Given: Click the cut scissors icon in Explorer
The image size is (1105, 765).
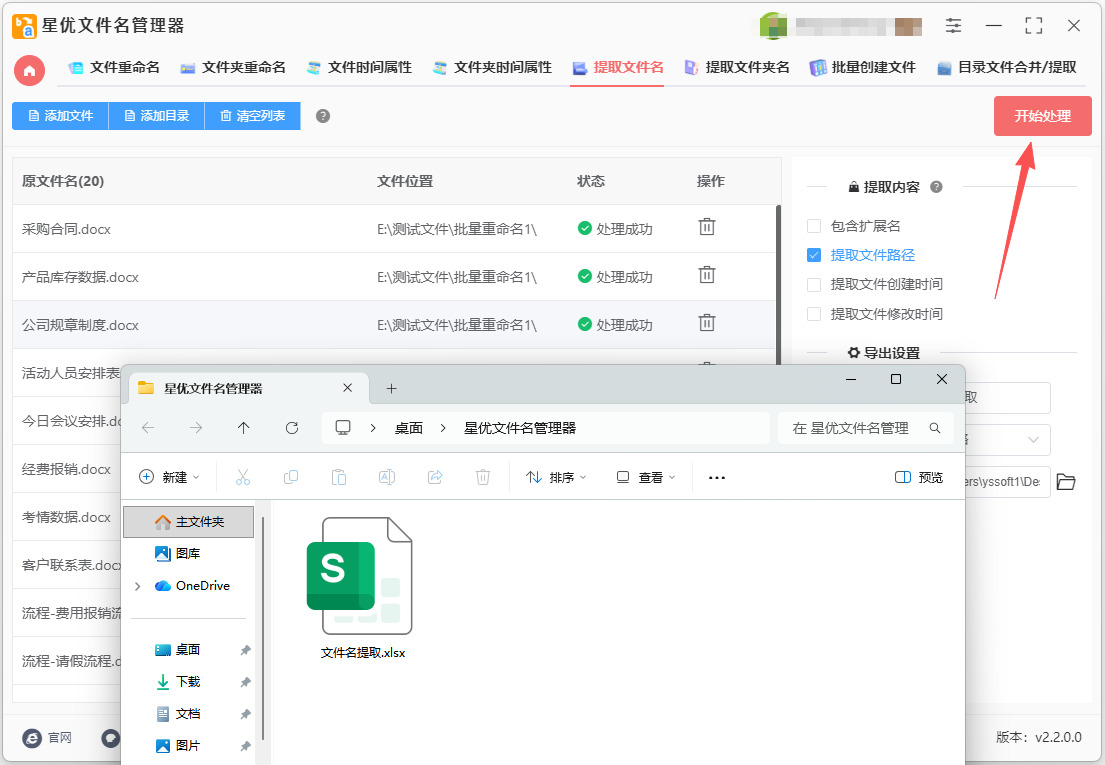Looking at the screenshot, I should coord(243,478).
